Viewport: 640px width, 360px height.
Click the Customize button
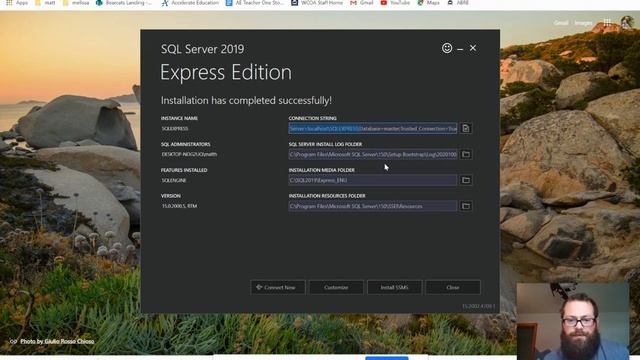[336, 287]
